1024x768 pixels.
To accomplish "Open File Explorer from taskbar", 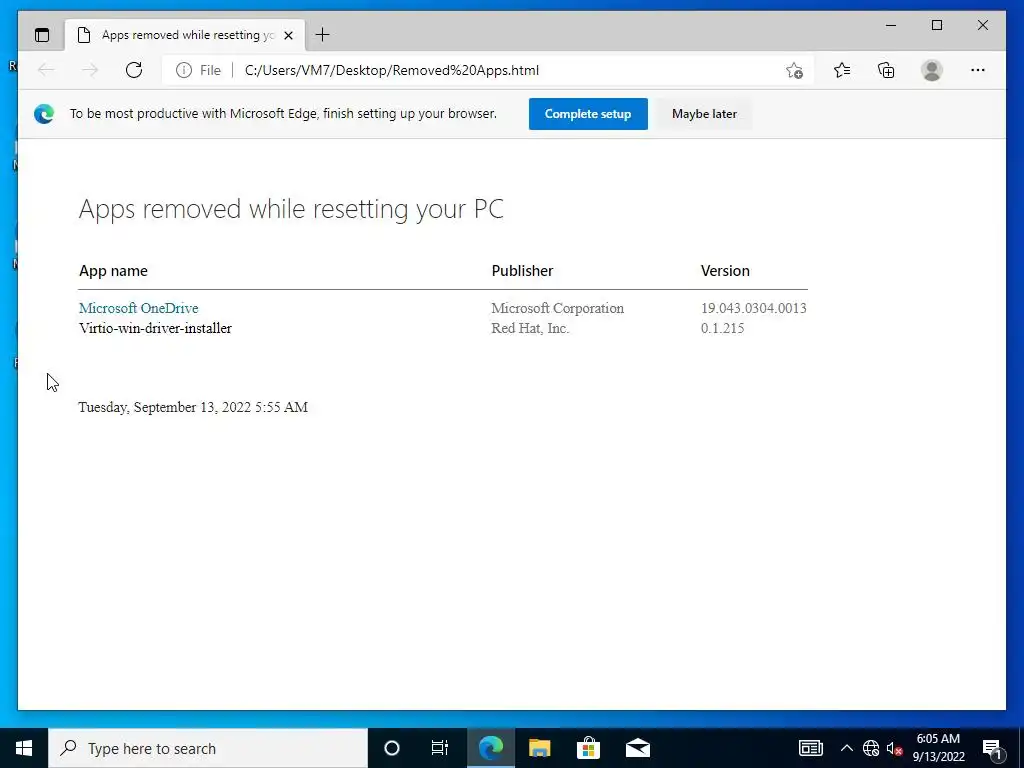I will tap(539, 748).
